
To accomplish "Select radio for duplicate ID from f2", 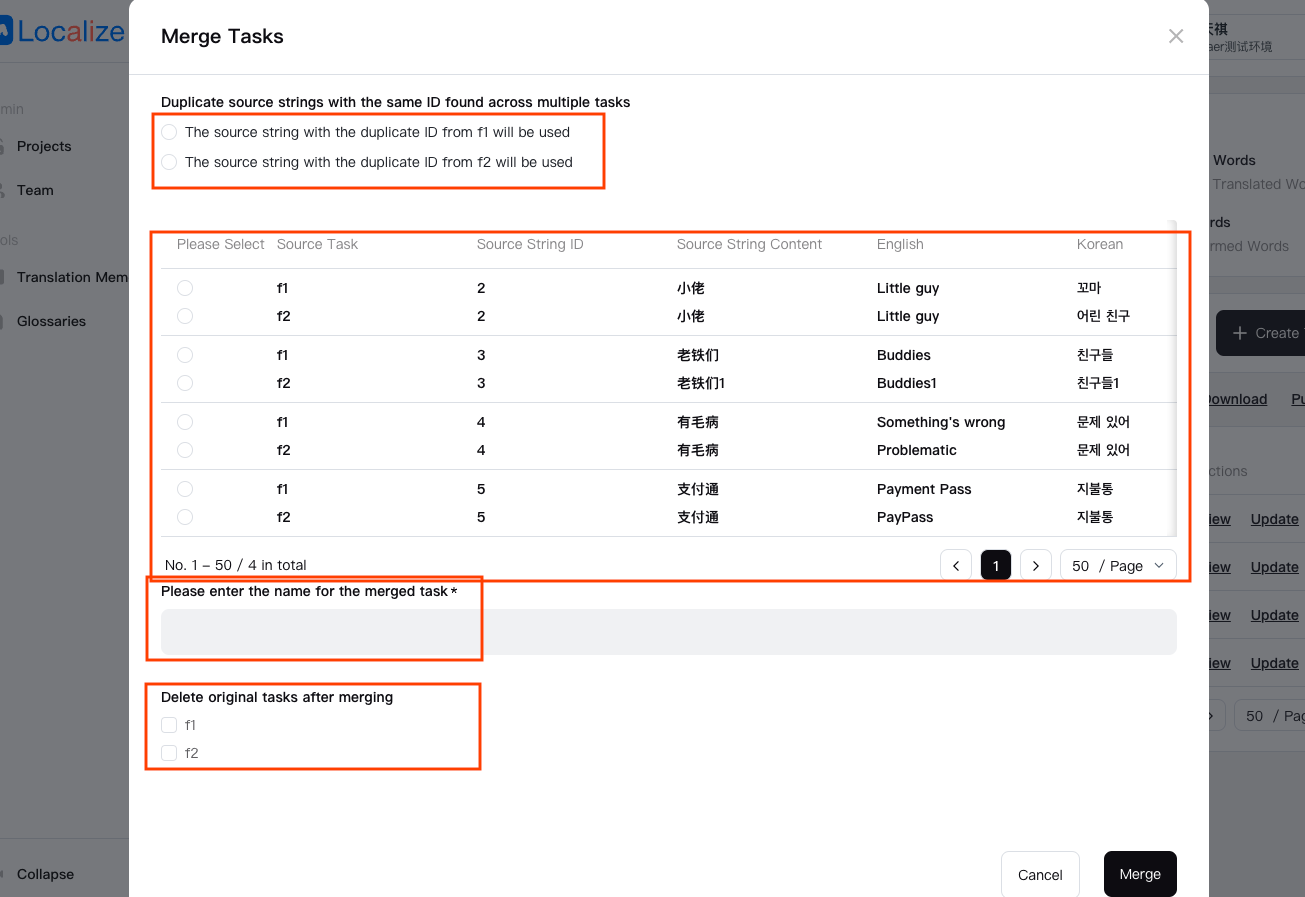I will click(169, 162).
